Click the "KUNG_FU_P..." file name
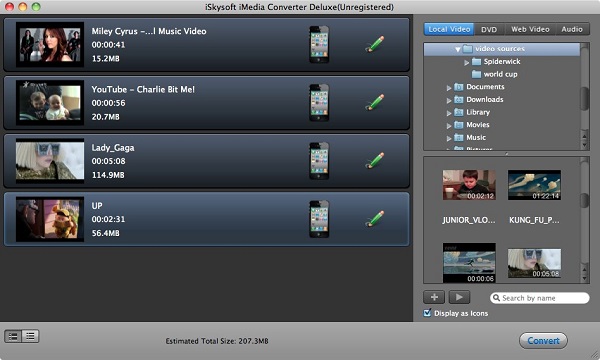 [x=534, y=220]
